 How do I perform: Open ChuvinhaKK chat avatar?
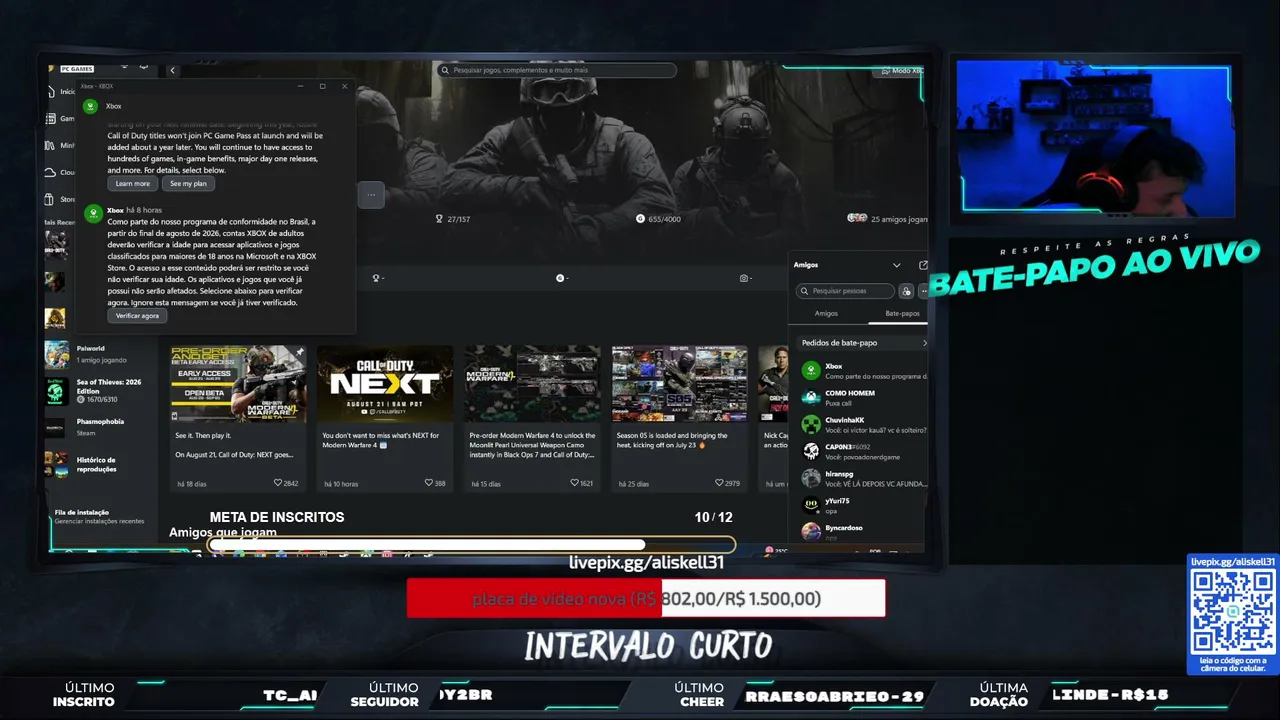tap(811, 424)
